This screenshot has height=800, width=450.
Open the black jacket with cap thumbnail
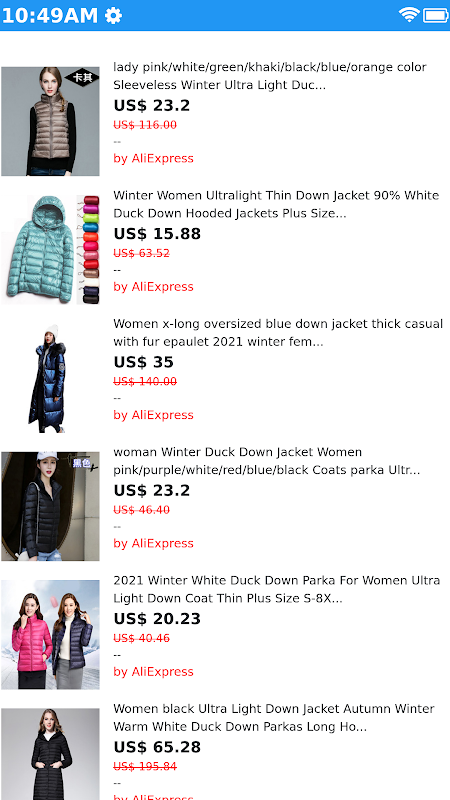(50, 506)
